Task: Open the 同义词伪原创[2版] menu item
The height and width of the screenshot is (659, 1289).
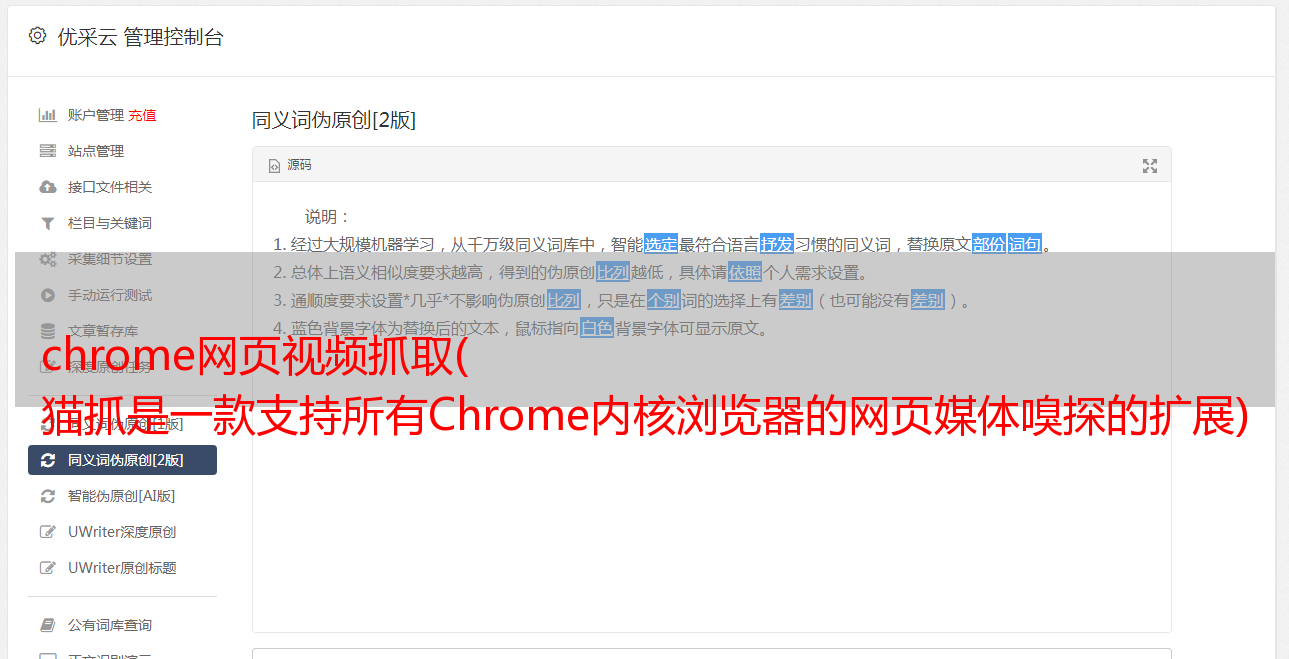Action: tap(122, 460)
